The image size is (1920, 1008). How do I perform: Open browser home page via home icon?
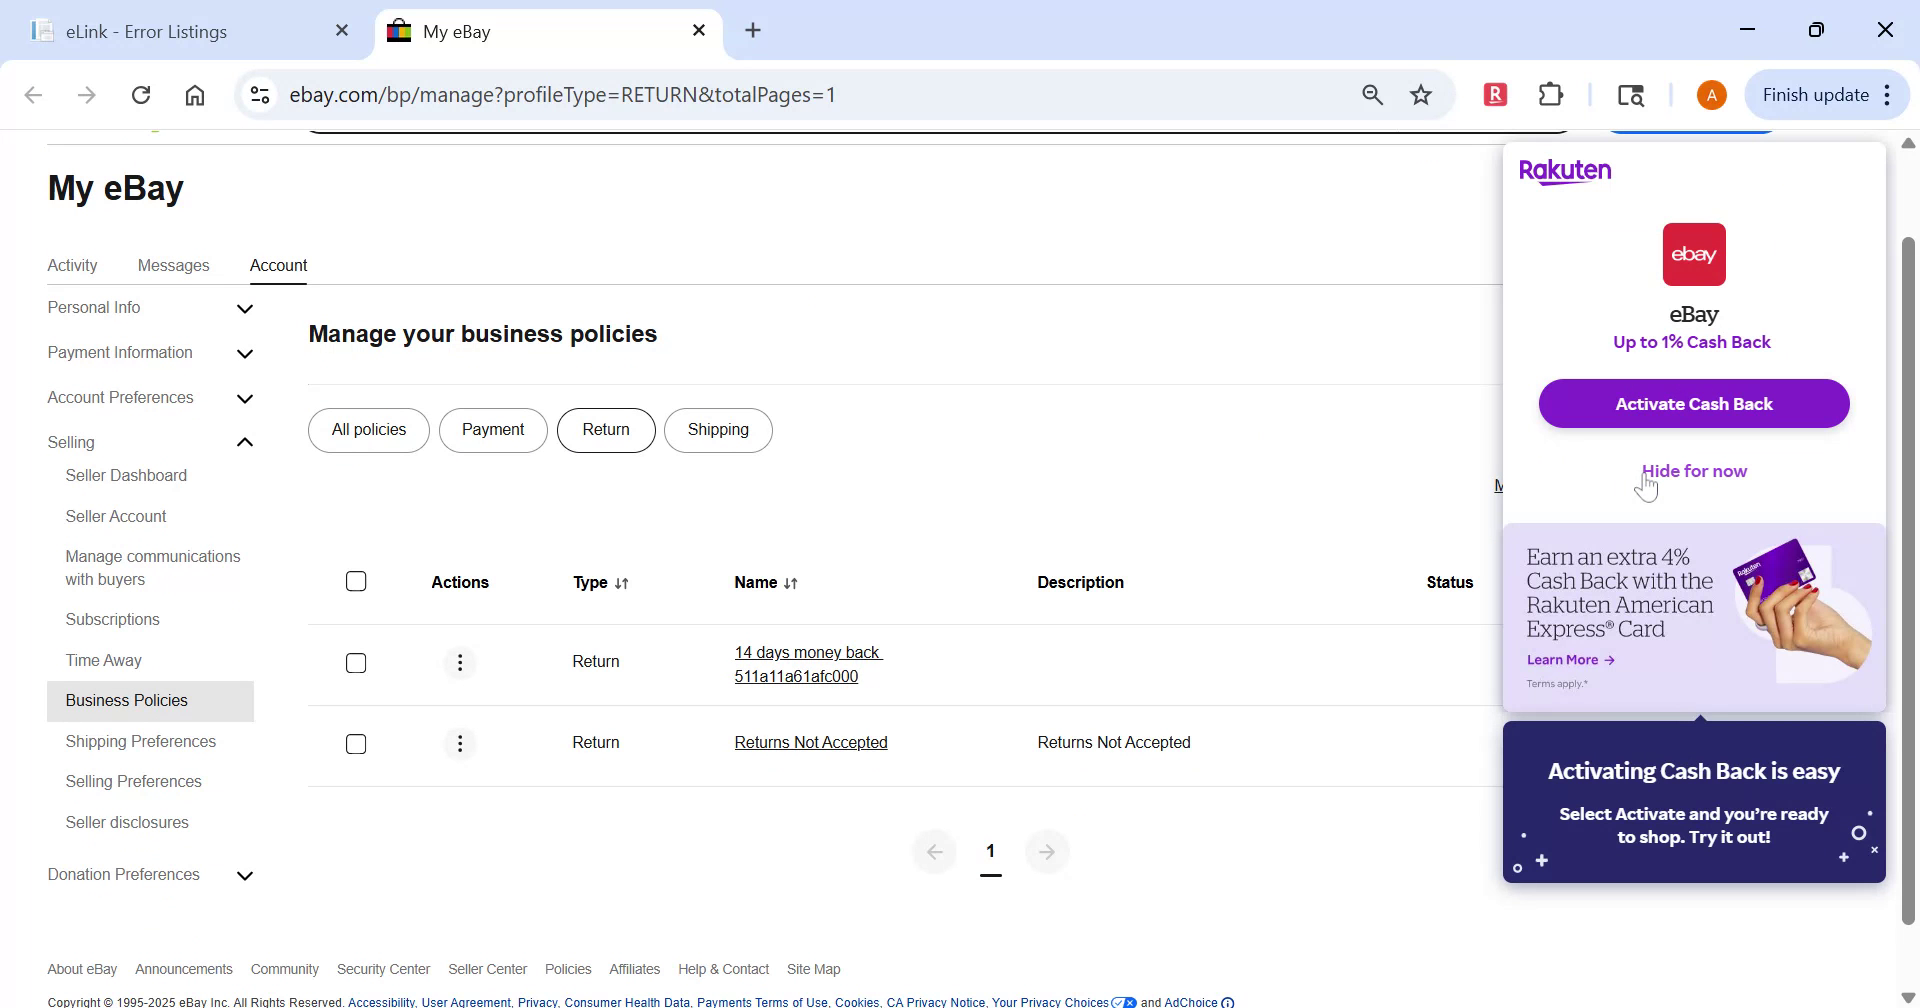195,94
